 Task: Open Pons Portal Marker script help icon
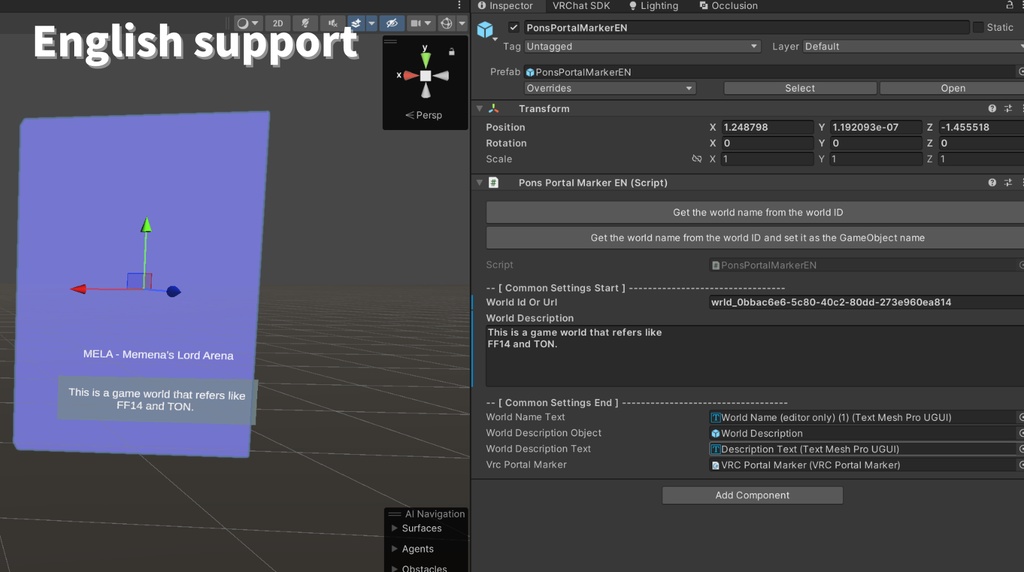pos(992,183)
